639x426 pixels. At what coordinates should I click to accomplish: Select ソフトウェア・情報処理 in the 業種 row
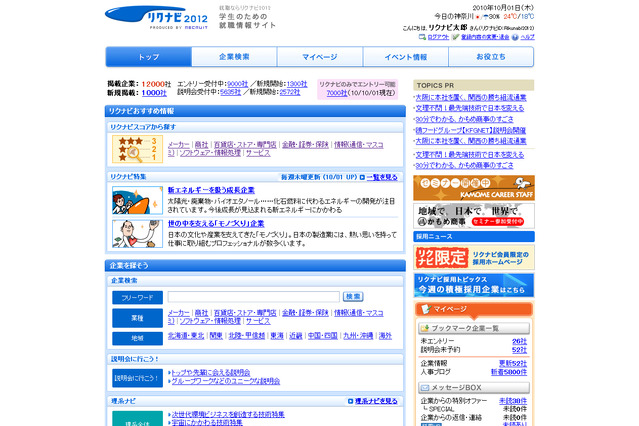(210, 321)
